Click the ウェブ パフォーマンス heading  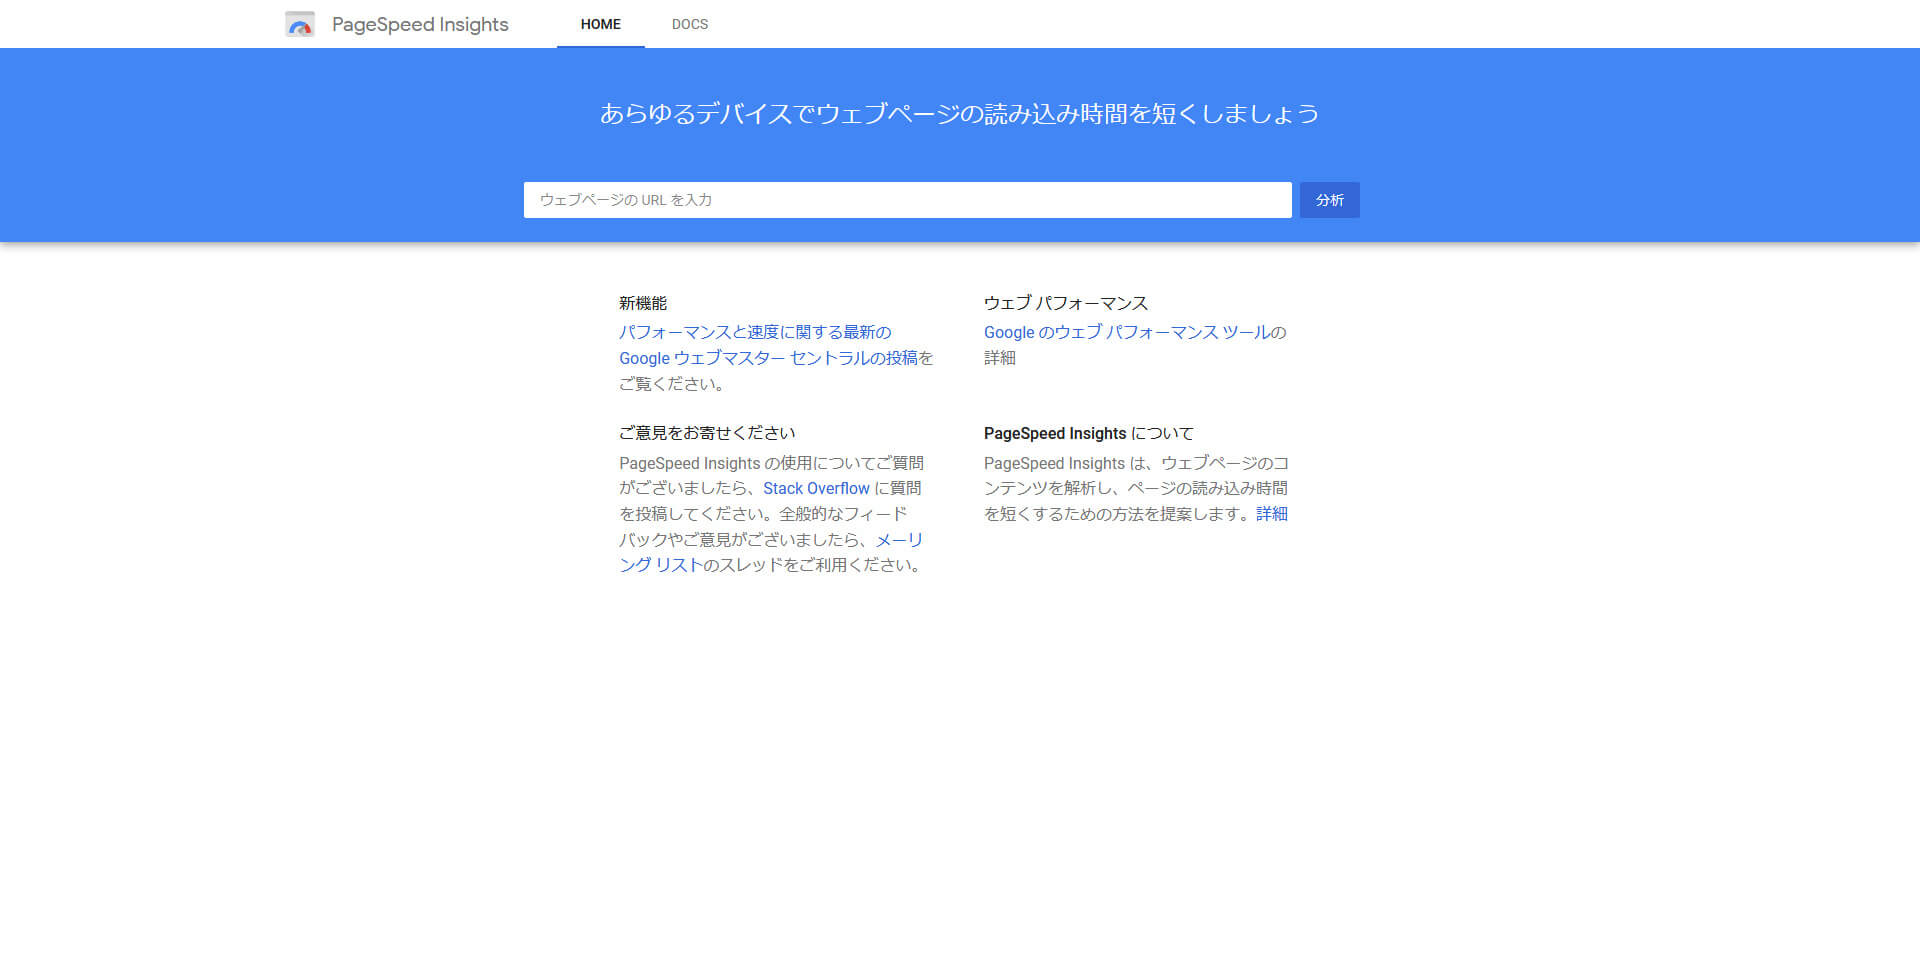(1066, 303)
